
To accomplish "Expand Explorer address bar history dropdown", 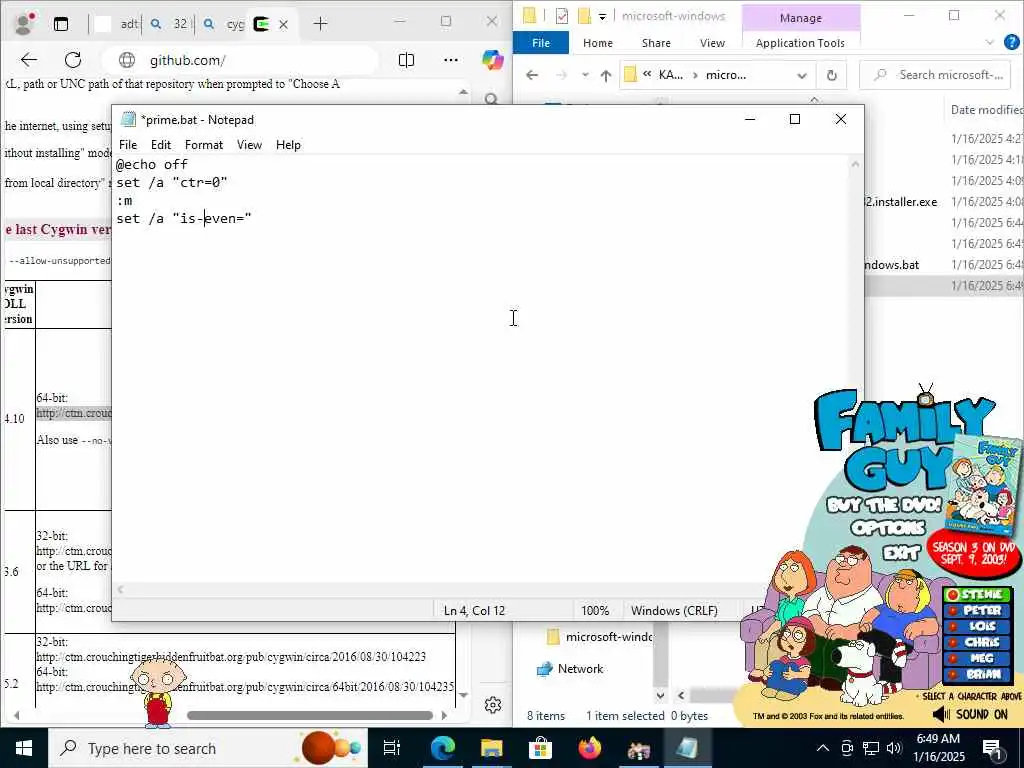I will pos(802,76).
